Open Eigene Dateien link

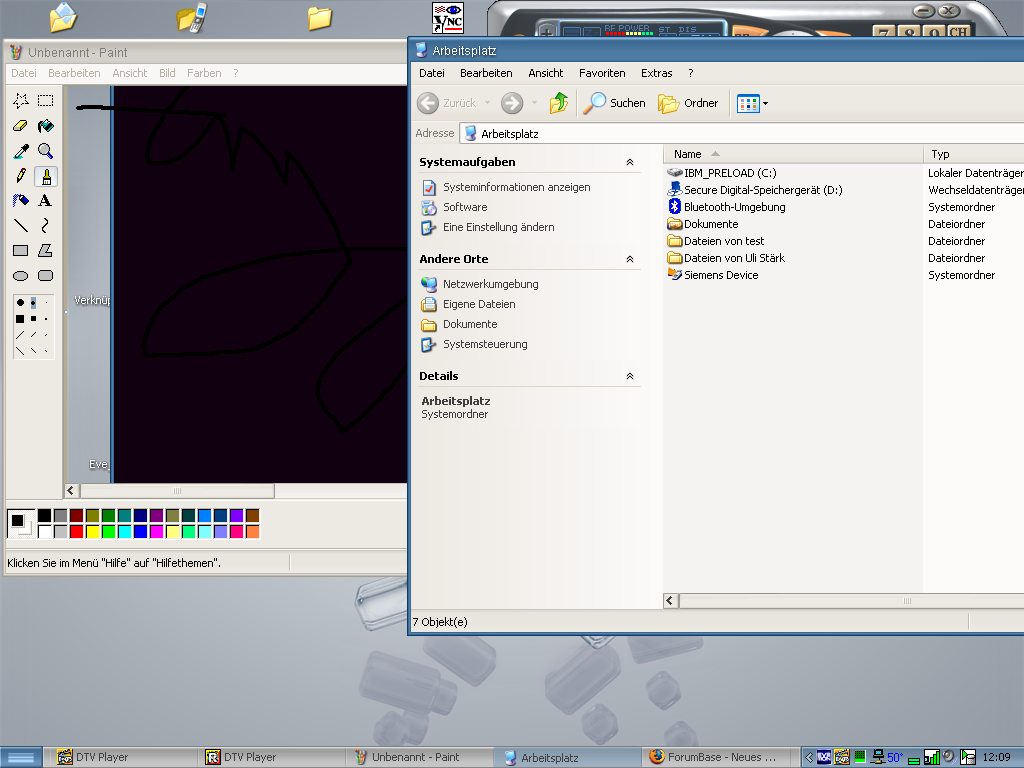tap(479, 304)
